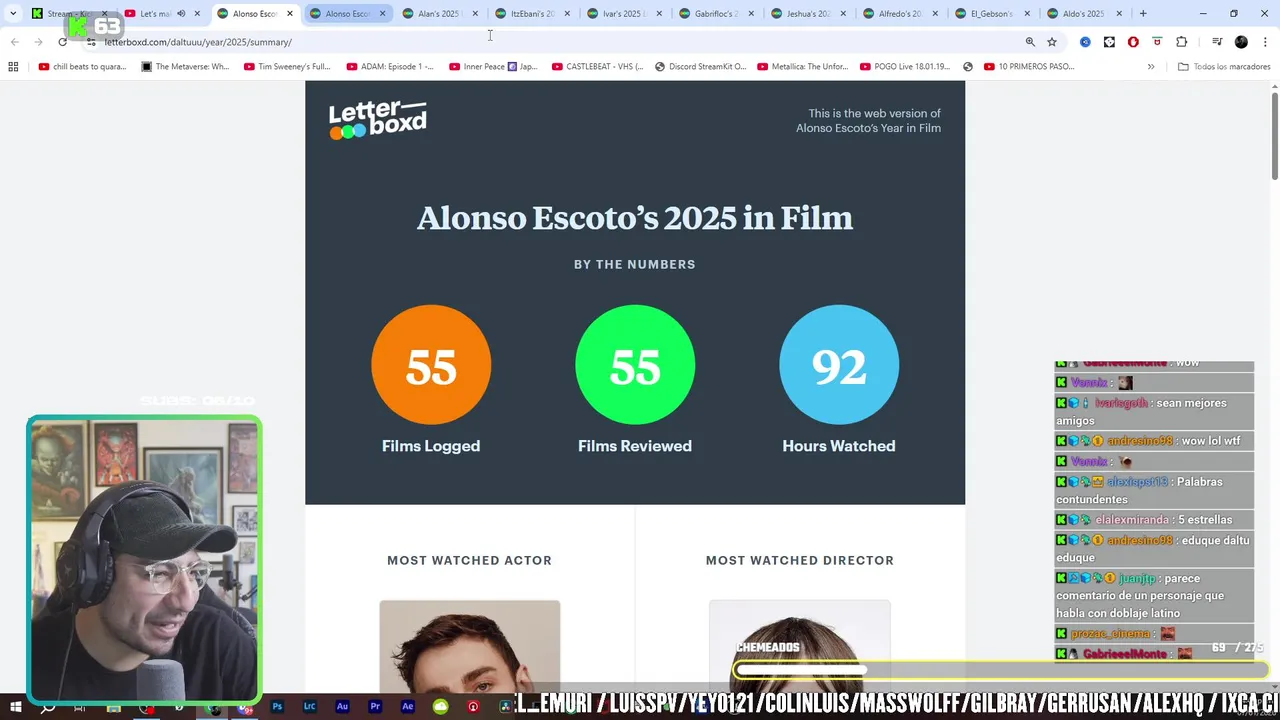This screenshot has width=1280, height=720.
Task: Click the Letterboxd logo in page header
Action: (x=378, y=120)
